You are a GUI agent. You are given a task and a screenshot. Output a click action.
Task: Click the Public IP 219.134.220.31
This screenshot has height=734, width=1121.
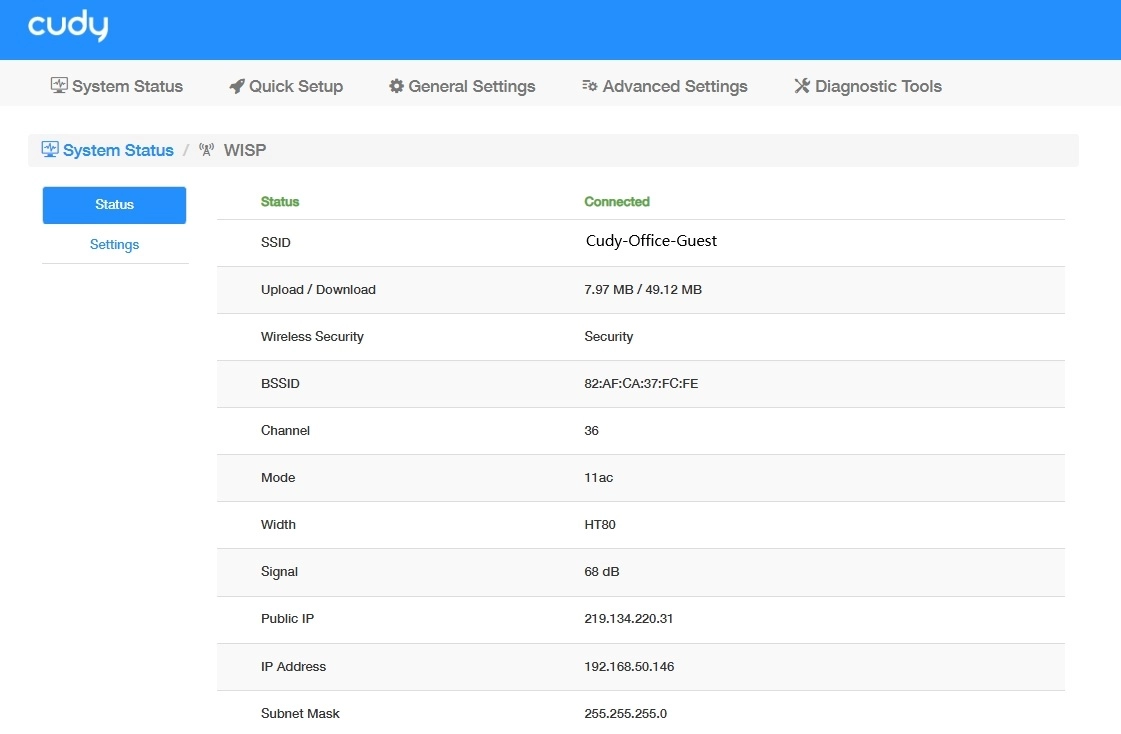point(628,619)
